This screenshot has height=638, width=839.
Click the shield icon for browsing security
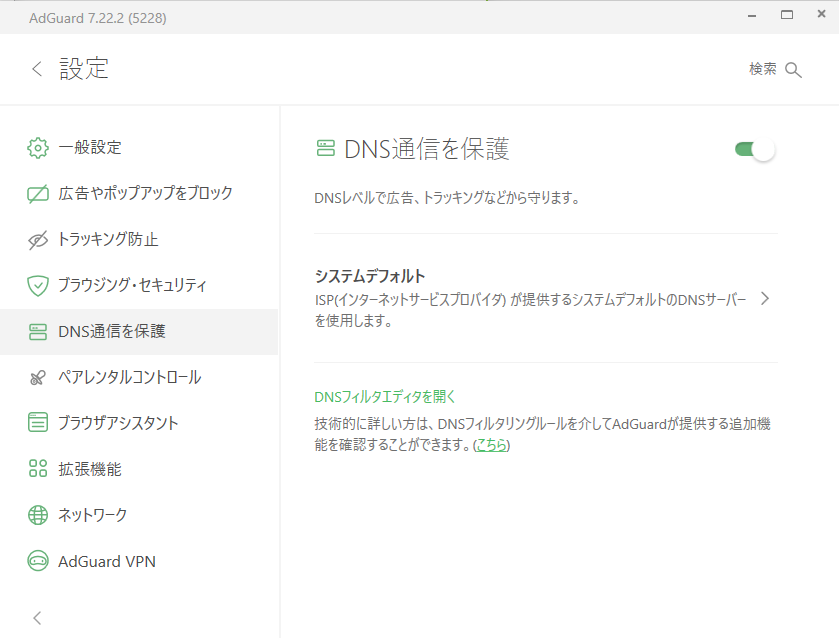pos(38,286)
